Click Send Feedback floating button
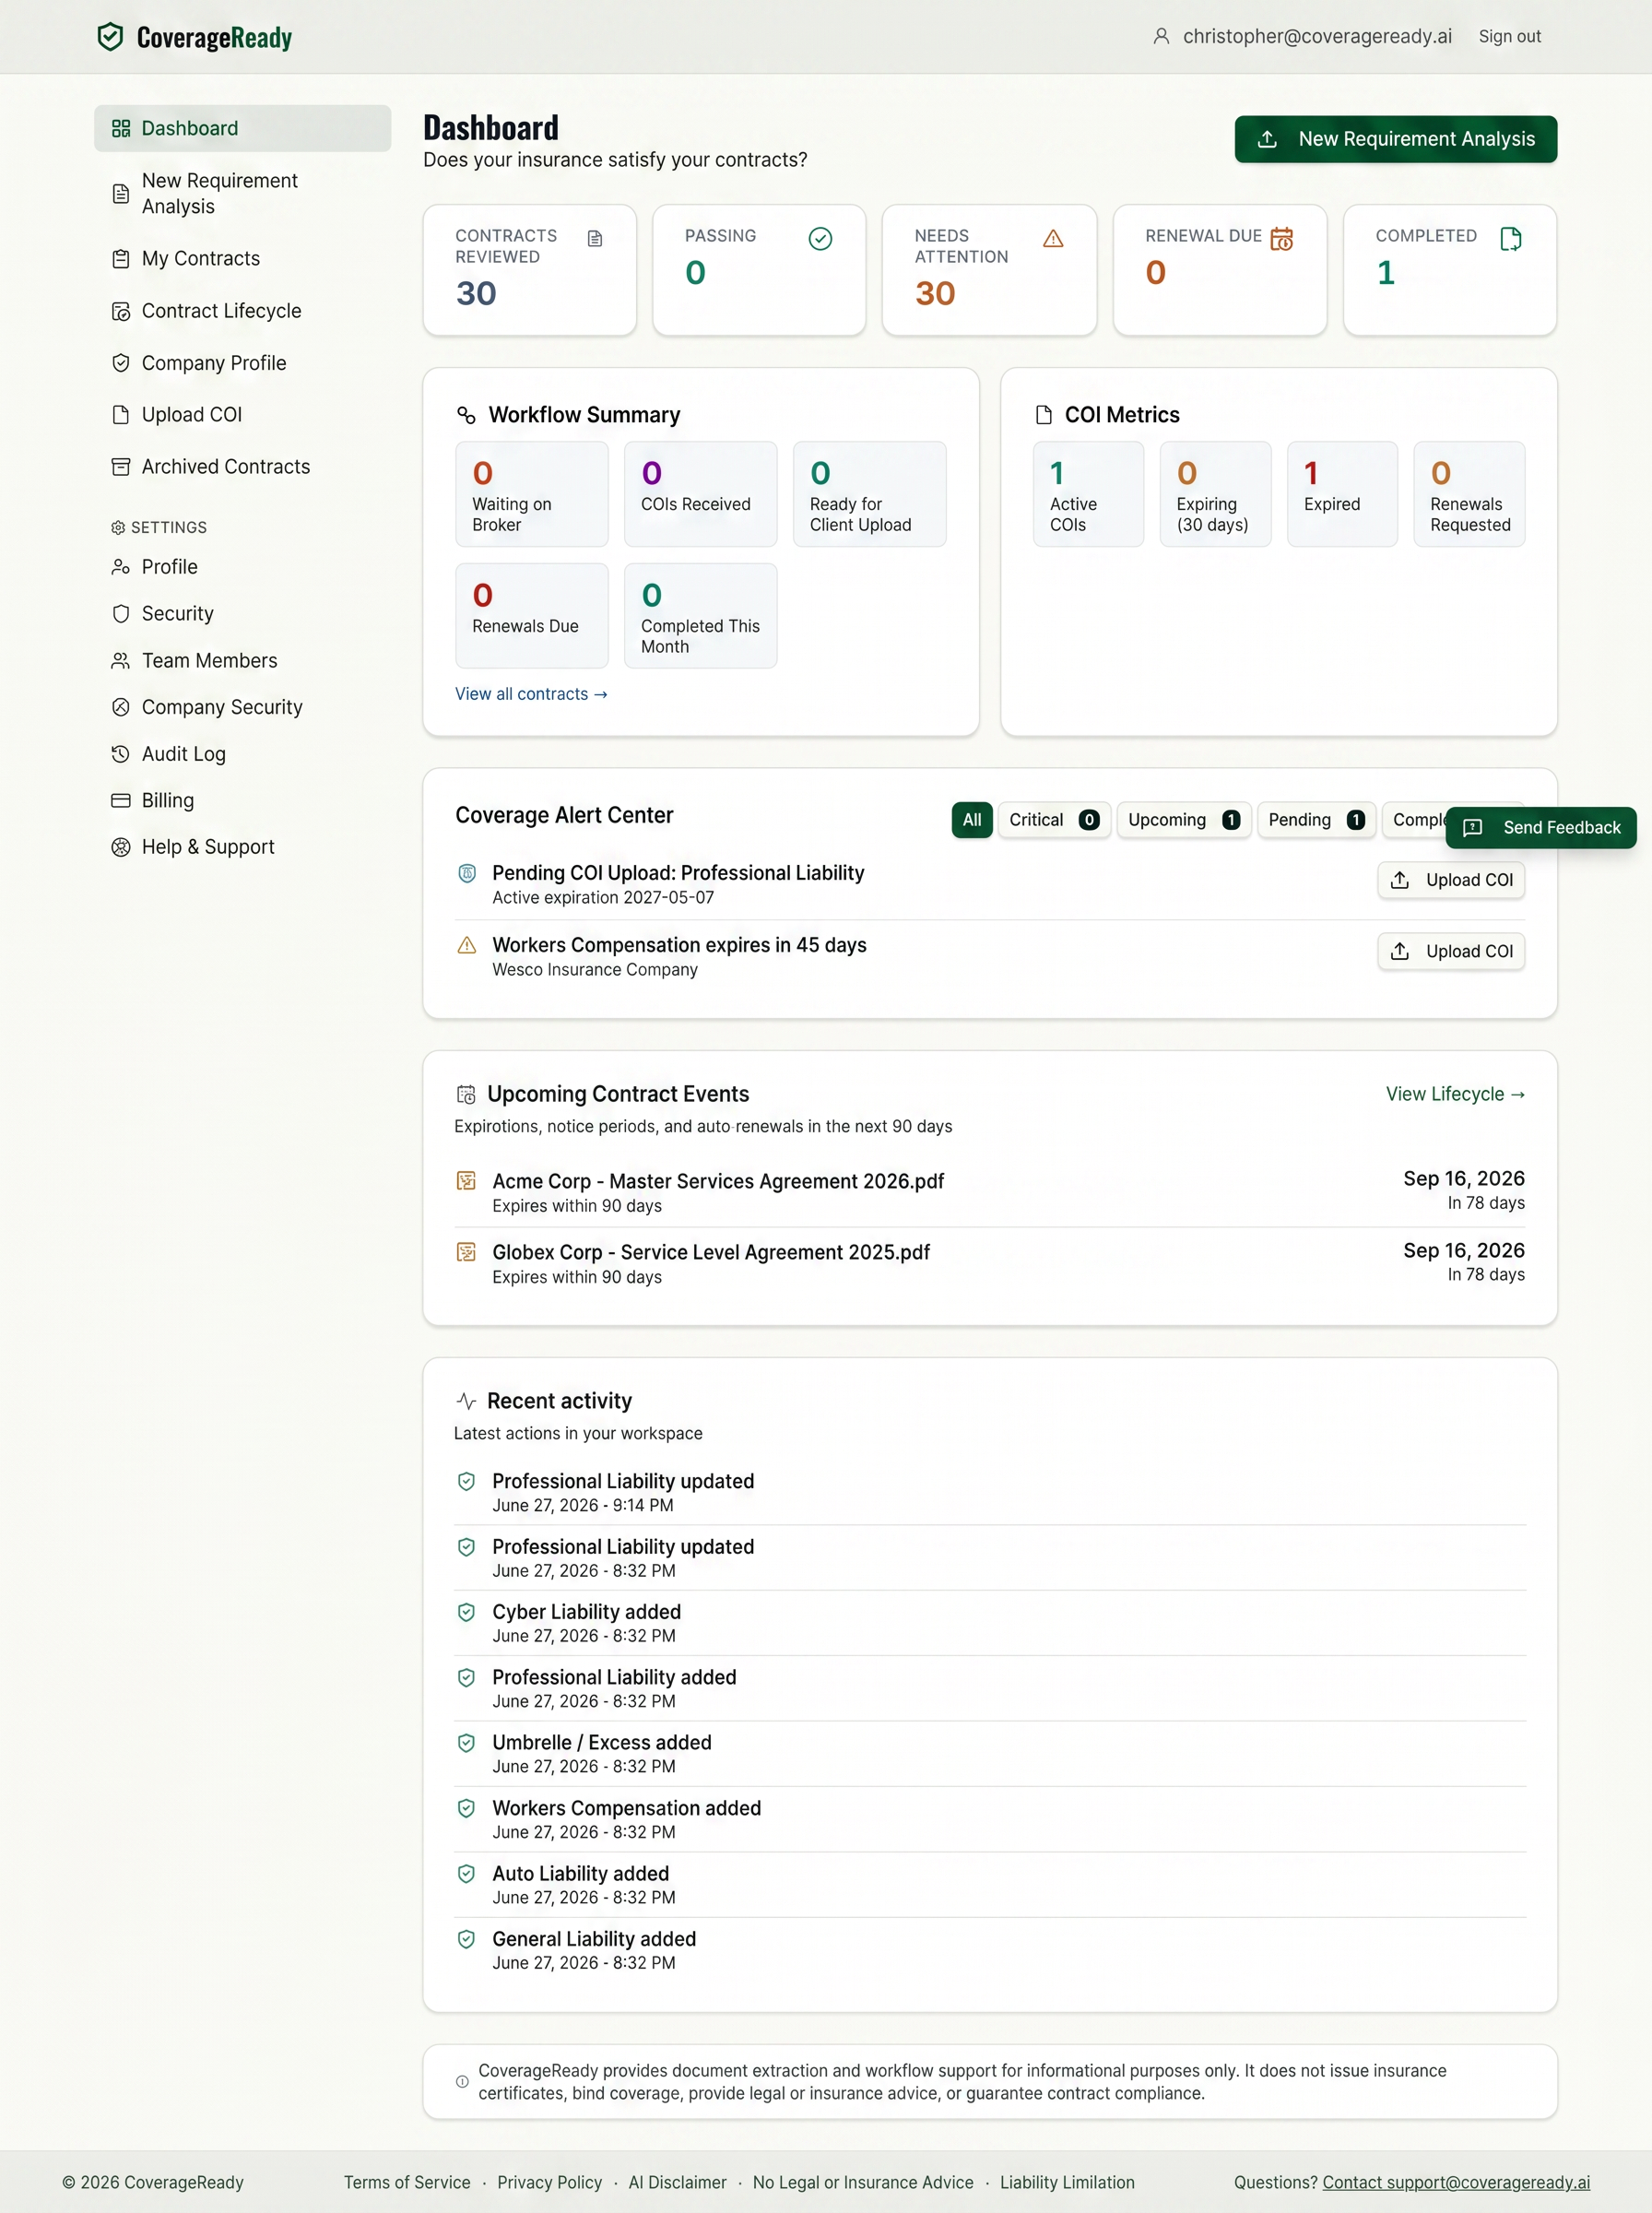The image size is (1652, 2213). pos(1541,828)
